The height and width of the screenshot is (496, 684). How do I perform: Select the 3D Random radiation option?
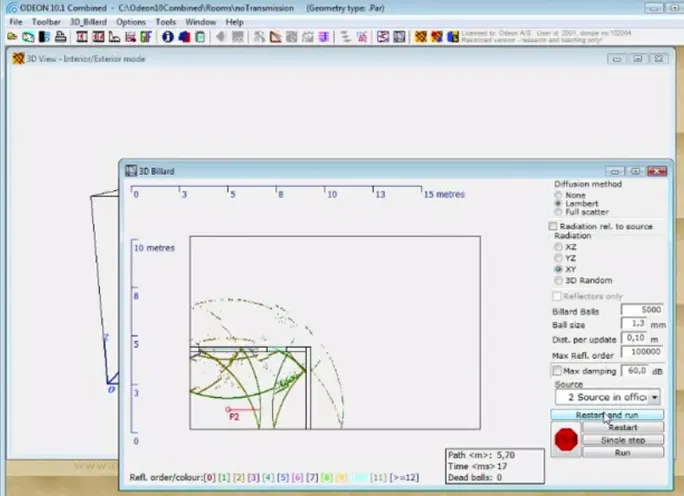pos(558,280)
